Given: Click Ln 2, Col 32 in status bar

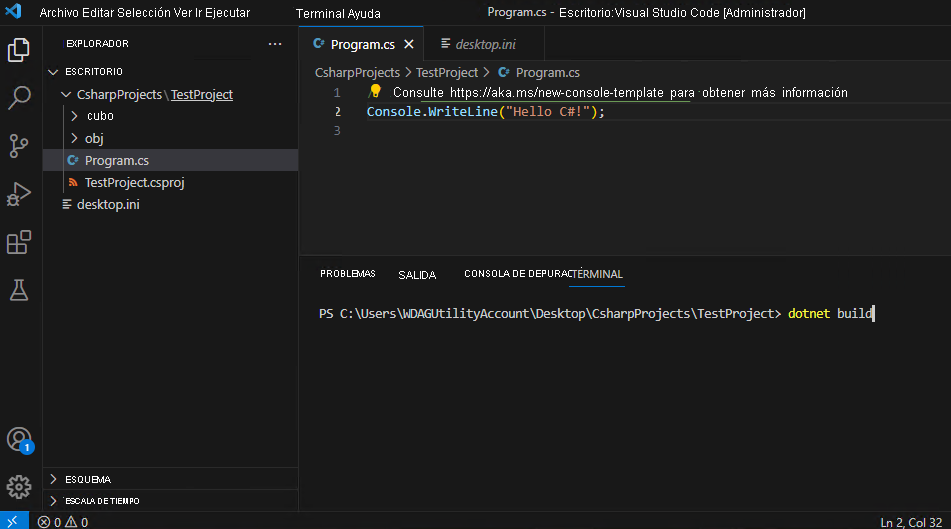Looking at the screenshot, I should click(911, 522).
